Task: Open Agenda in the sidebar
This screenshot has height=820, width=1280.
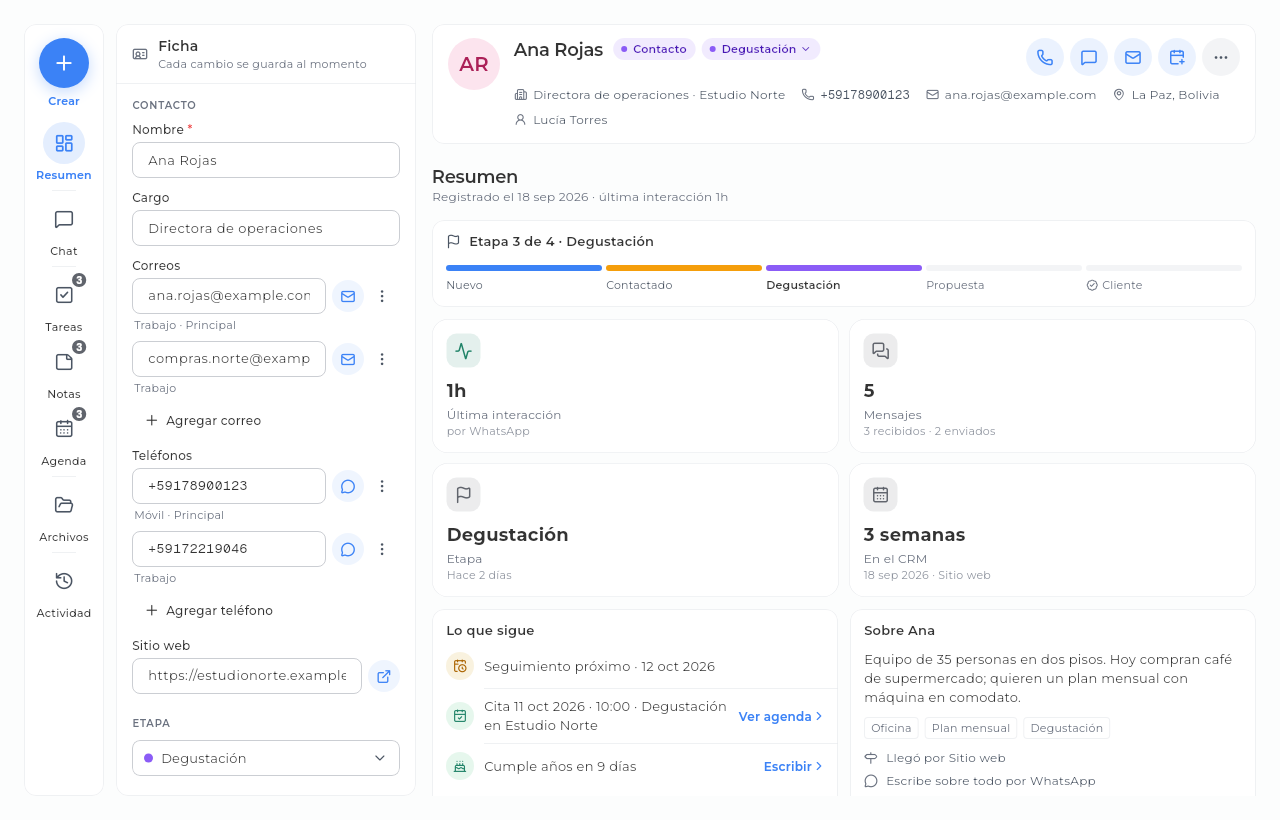Action: 64,442
